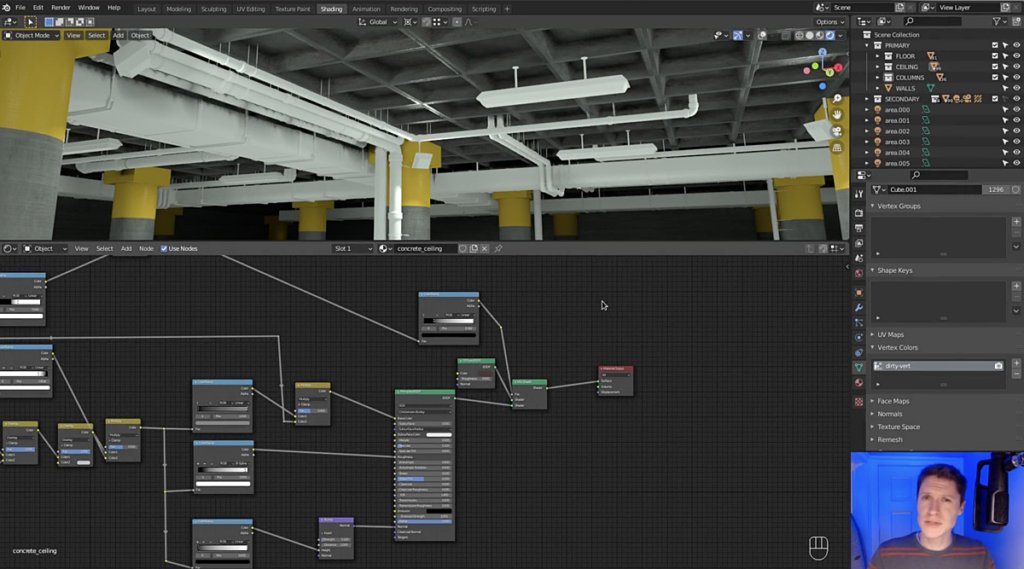The width and height of the screenshot is (1024, 569).
Task: Open the viewport Add menu
Action: (118, 35)
